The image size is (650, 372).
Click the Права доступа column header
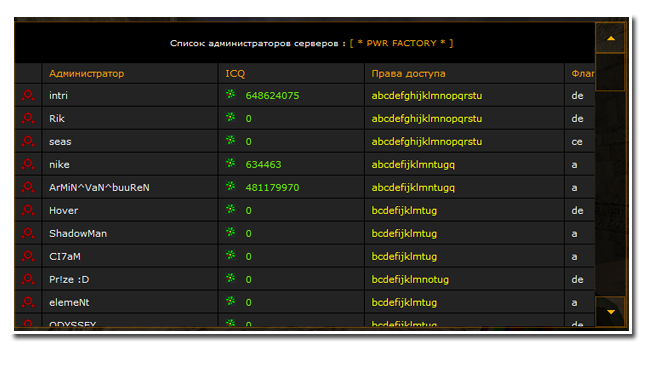tap(408, 73)
